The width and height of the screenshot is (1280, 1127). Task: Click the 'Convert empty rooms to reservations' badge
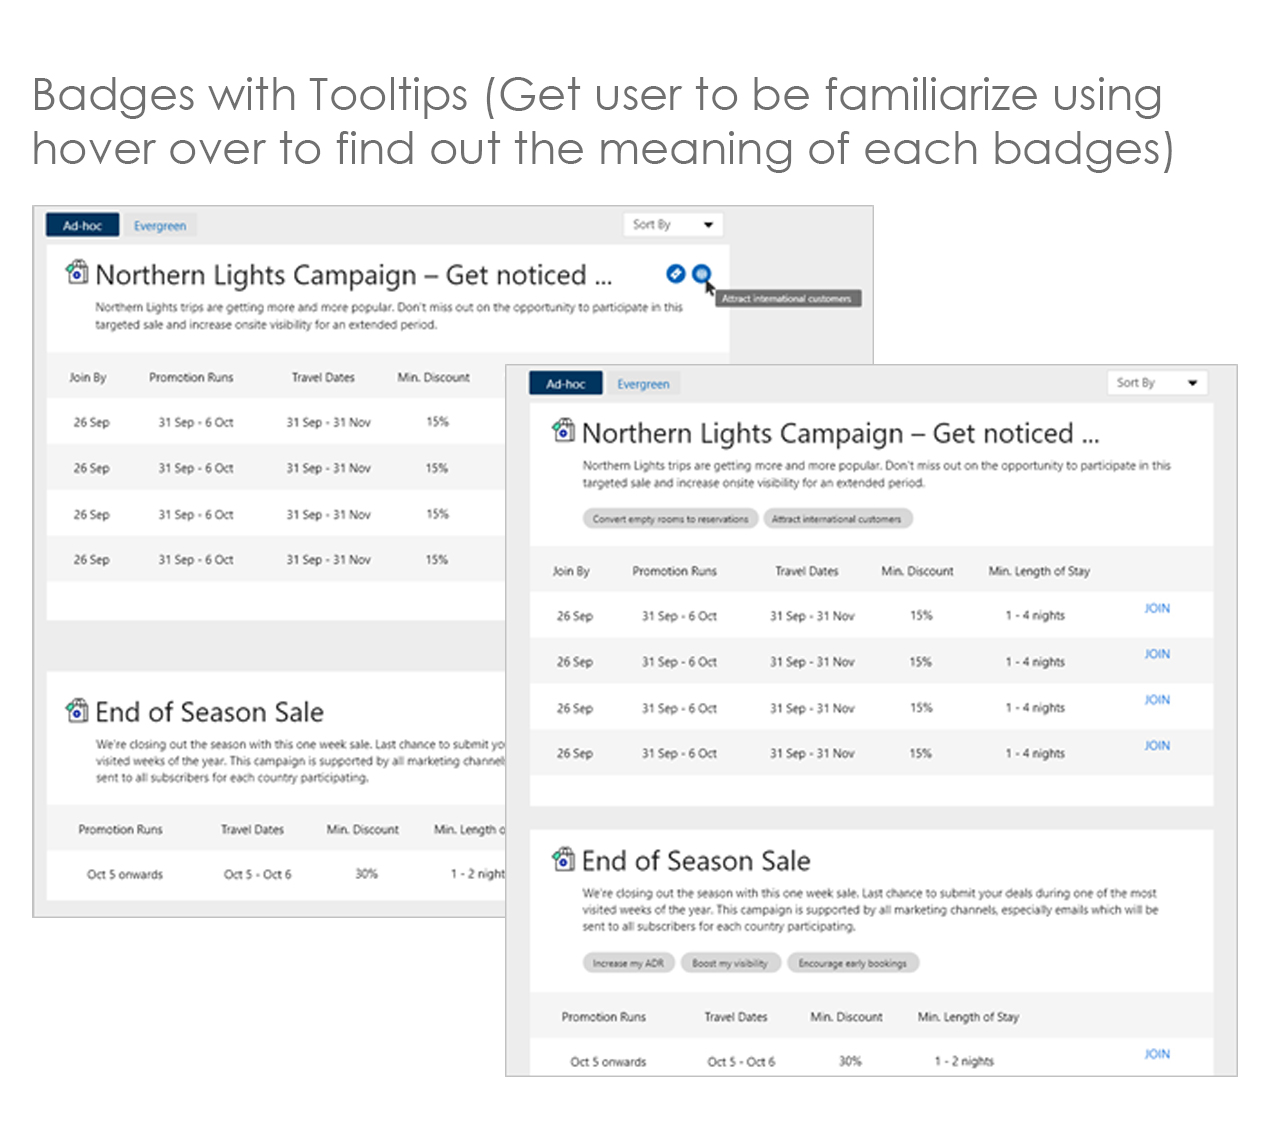(x=670, y=519)
